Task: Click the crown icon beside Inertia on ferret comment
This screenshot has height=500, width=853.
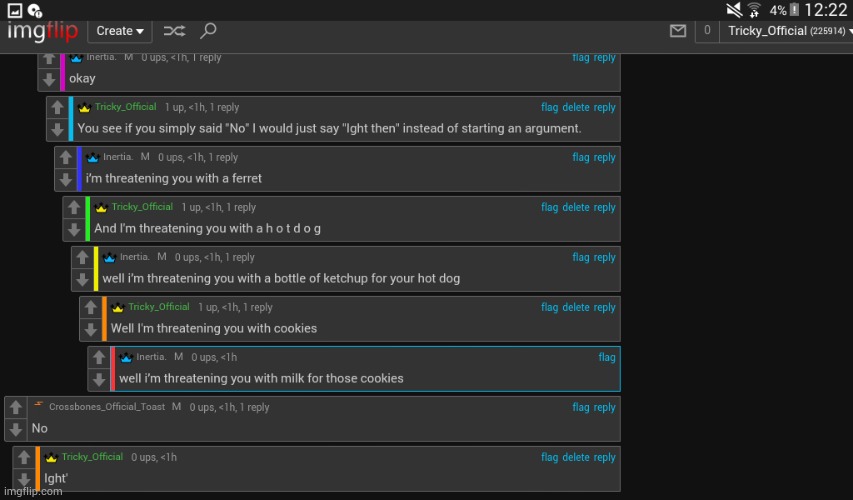Action: [93, 158]
